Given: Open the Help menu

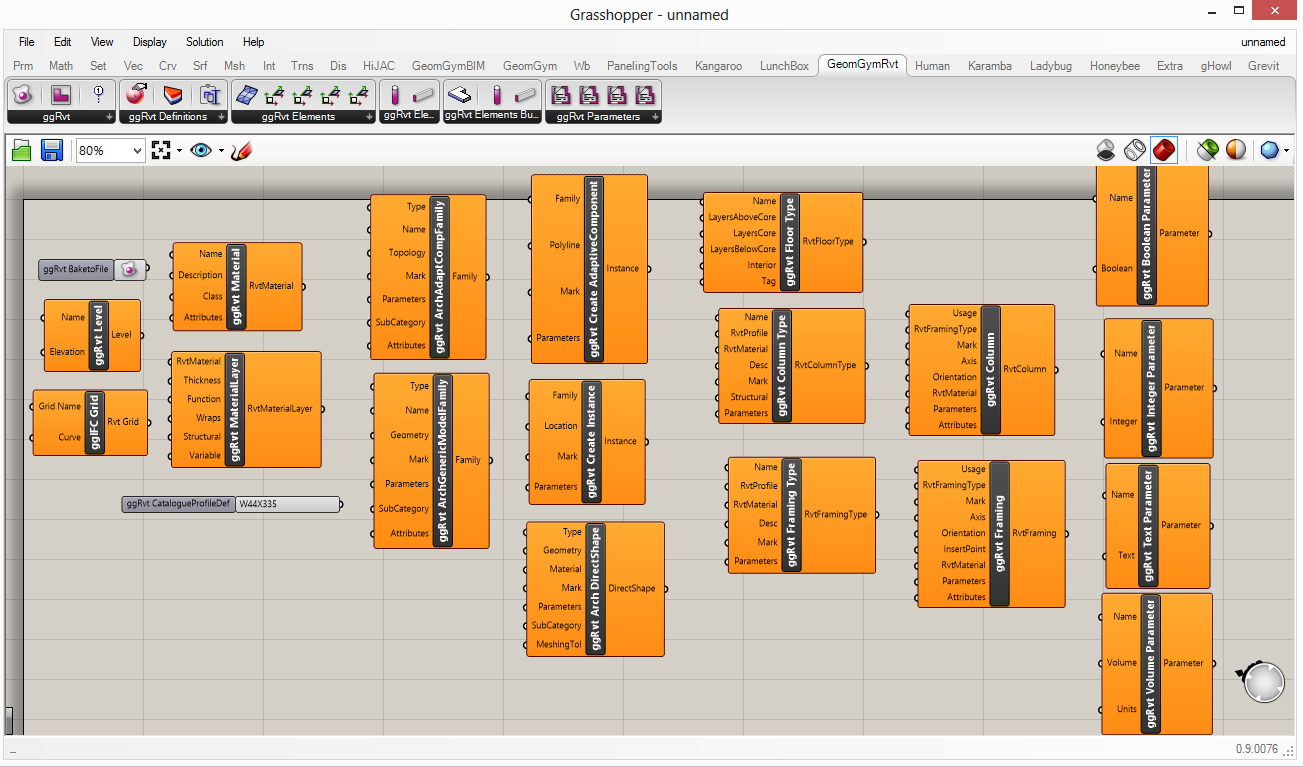Looking at the screenshot, I should pos(254,42).
